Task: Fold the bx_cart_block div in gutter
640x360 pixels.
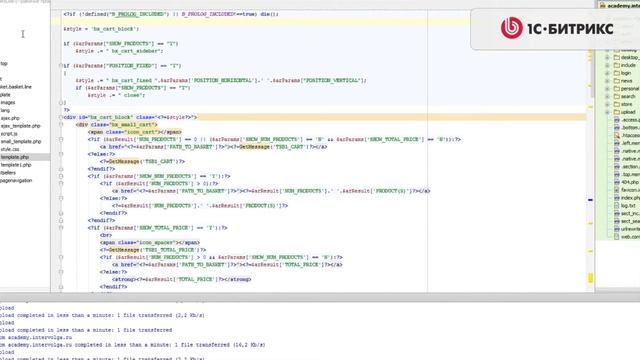Action: click(60, 117)
